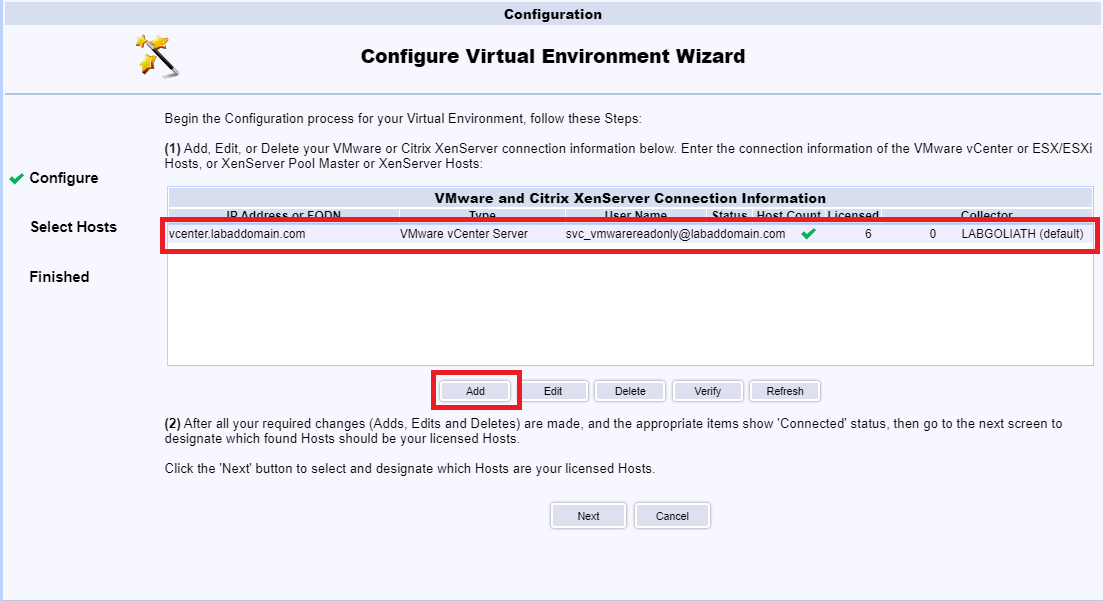Go to the Configure wizard step
This screenshot has height=601, width=1103.
(x=64, y=178)
